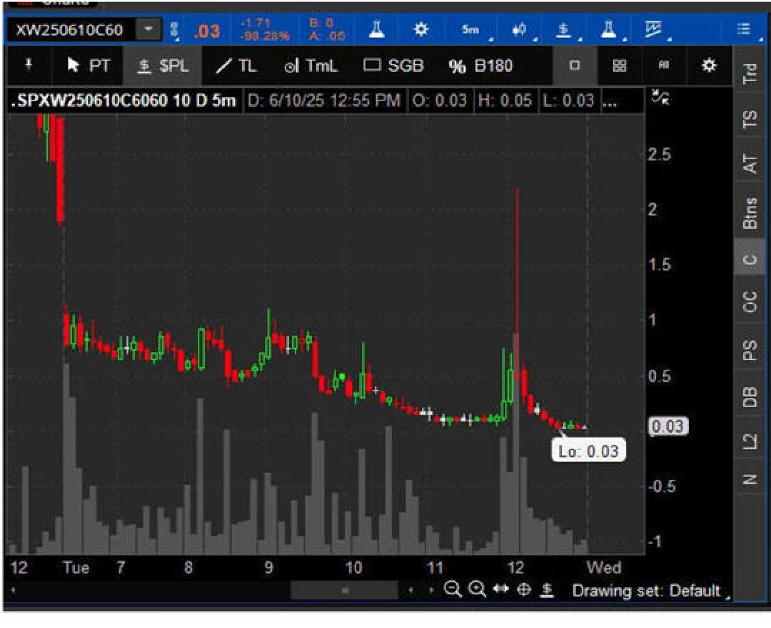Viewport: 771px width, 628px height.
Task: Select the $PL price level tool
Action: pyautogui.click(x=160, y=66)
